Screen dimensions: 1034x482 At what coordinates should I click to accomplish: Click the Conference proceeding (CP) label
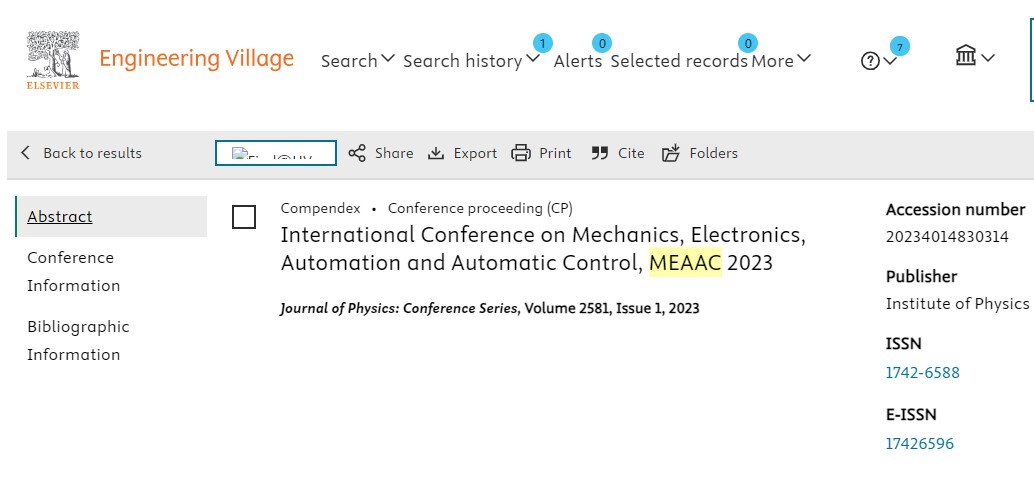pyautogui.click(x=480, y=208)
